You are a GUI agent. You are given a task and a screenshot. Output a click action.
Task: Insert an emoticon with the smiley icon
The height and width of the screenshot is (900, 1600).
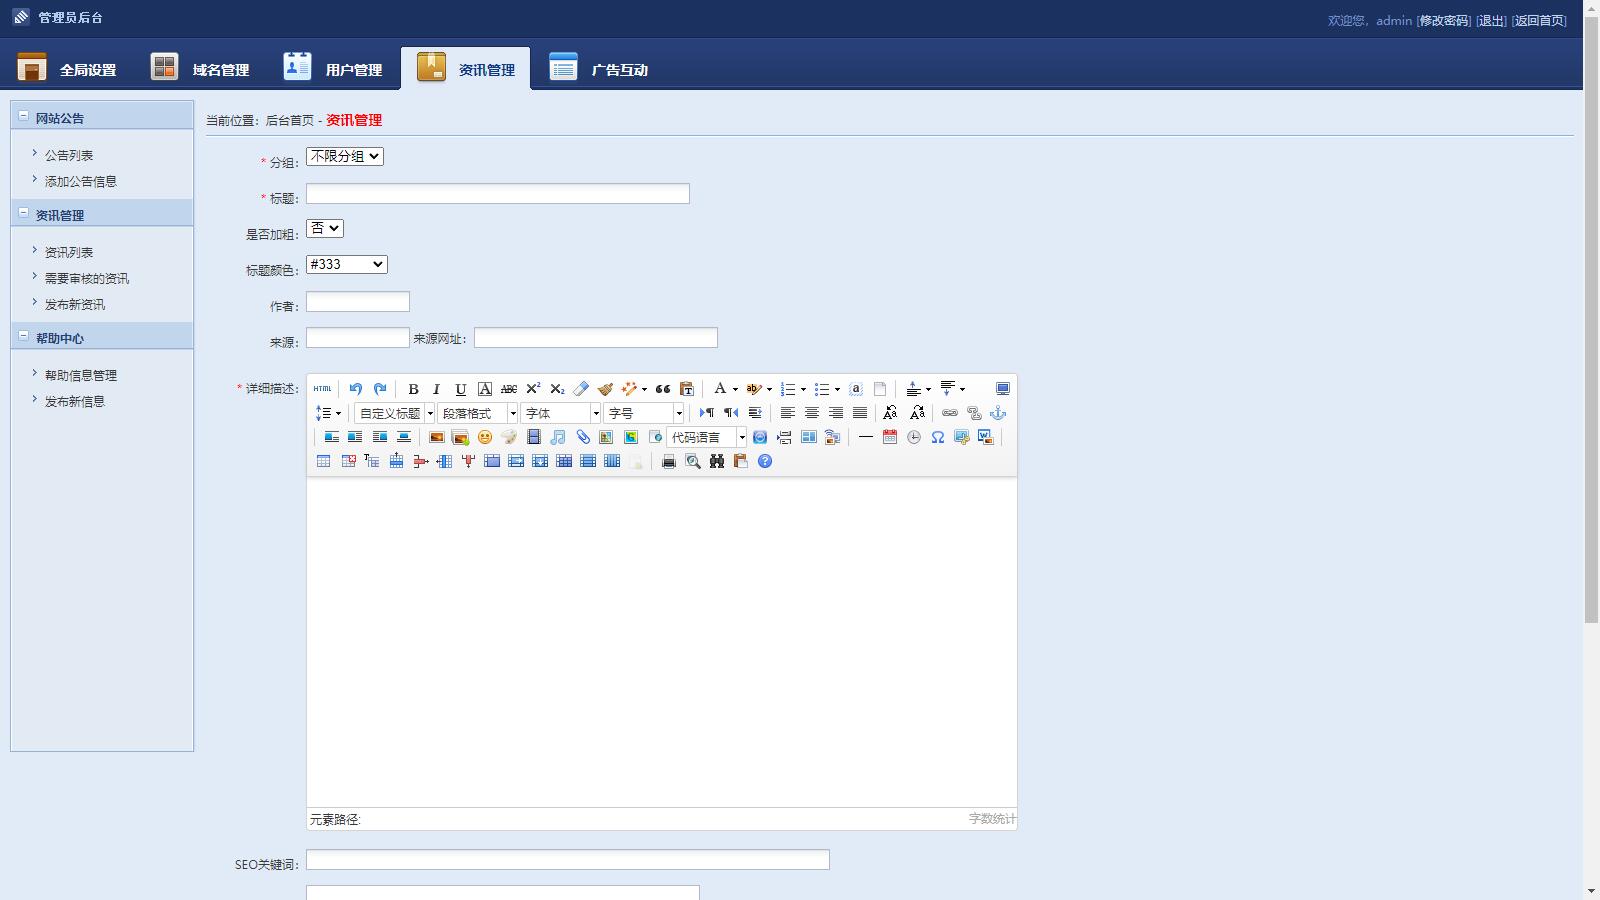[x=485, y=437]
